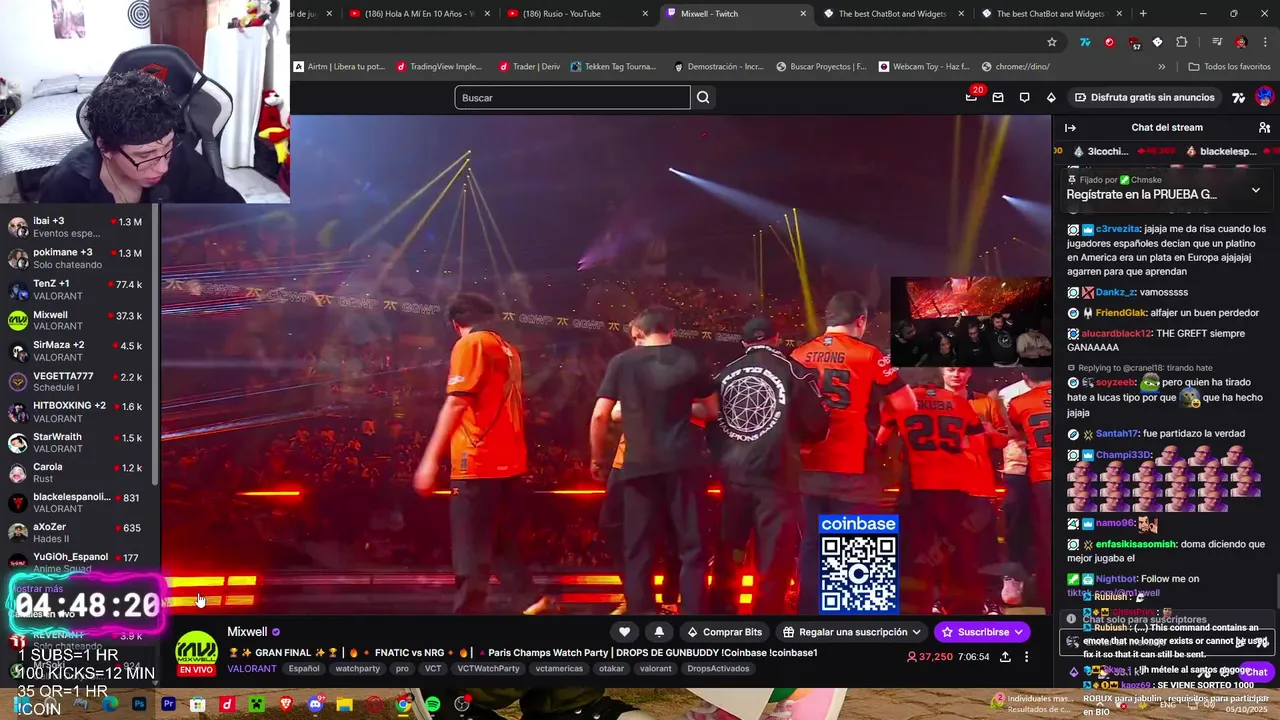Screen dimensions: 1280x720
Task: Click into the Buscar search field
Action: coord(572,97)
